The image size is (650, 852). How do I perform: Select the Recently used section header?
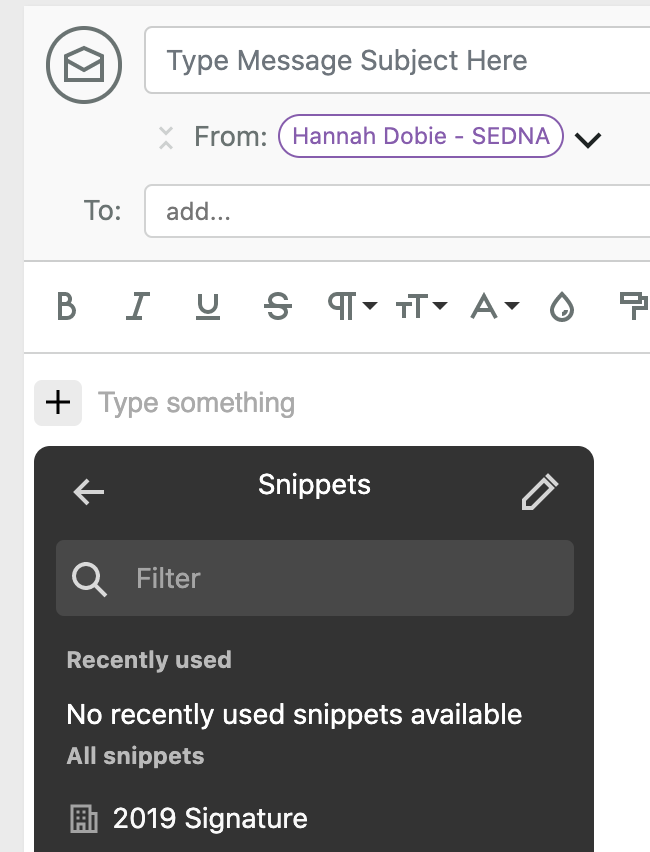[x=149, y=660]
